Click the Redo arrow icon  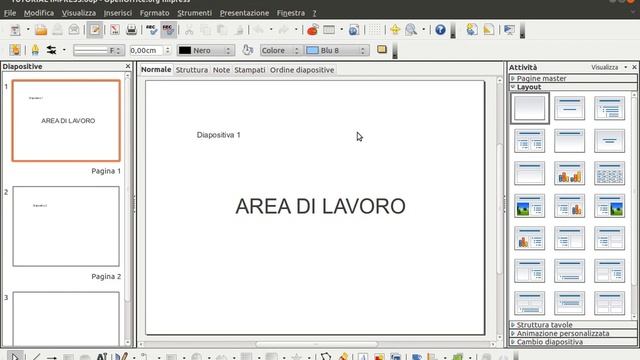click(x=283, y=30)
